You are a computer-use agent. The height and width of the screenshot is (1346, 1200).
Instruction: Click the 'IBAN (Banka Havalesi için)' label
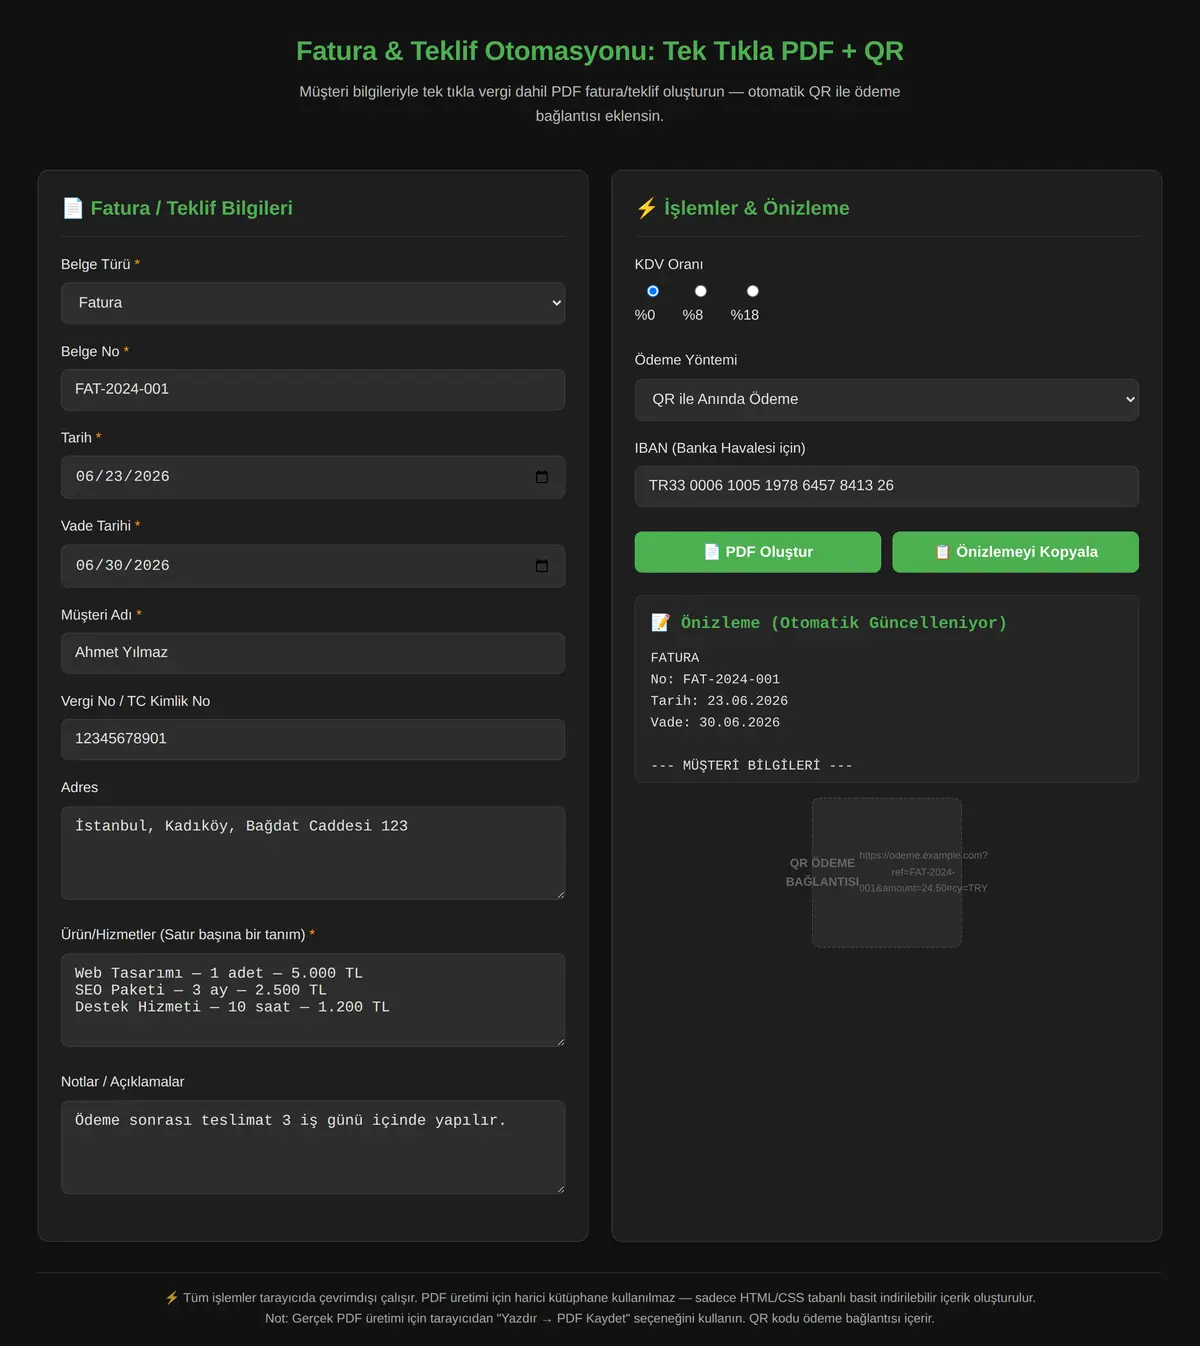(720, 448)
